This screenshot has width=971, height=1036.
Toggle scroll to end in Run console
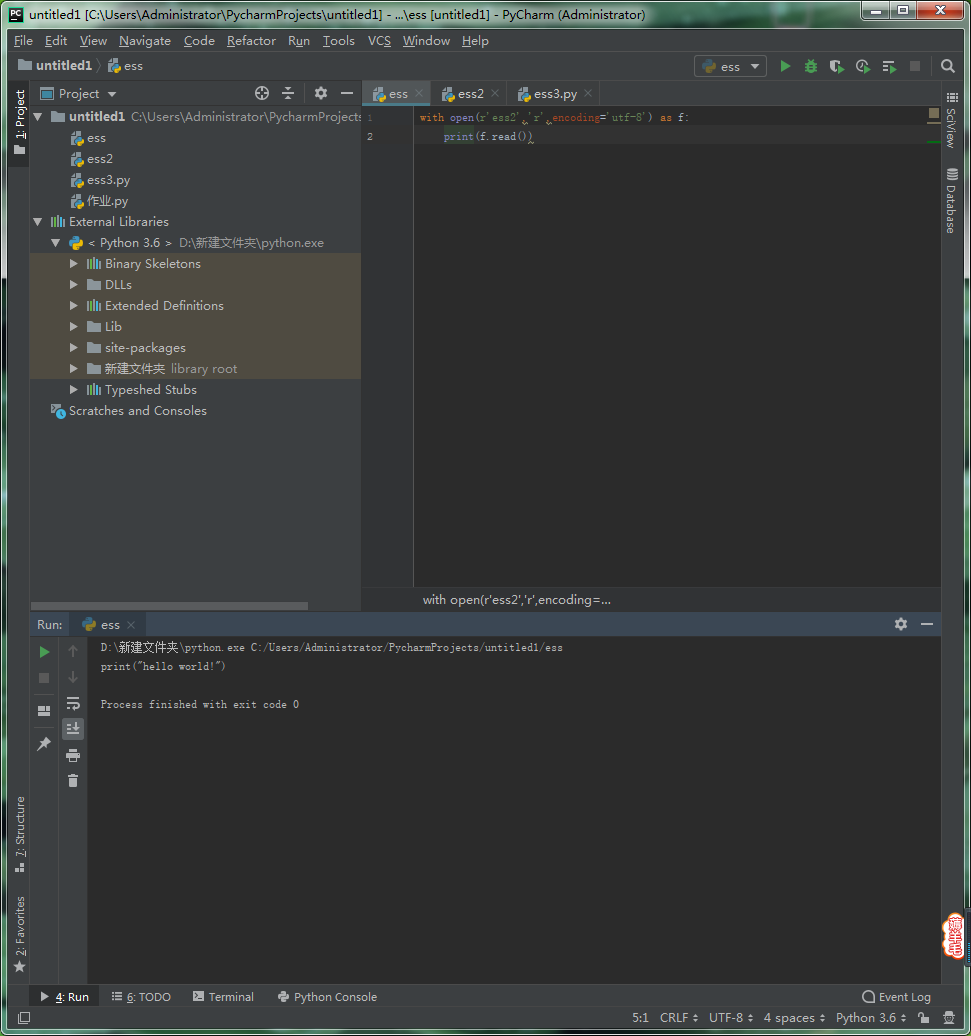click(73, 729)
